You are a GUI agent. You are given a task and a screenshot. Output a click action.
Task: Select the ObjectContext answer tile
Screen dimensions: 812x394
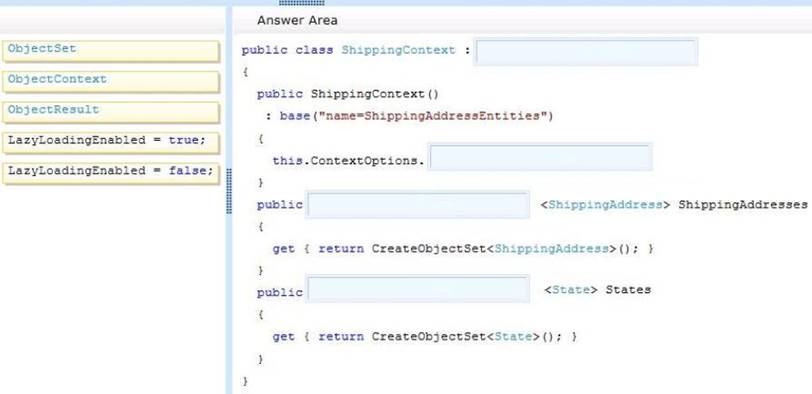point(111,82)
